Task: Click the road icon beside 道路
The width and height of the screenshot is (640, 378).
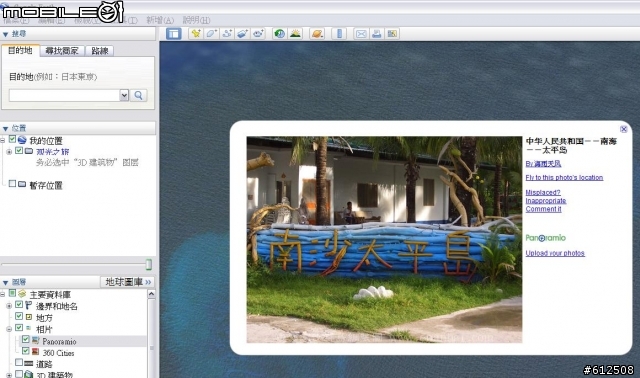Action: 29,363
